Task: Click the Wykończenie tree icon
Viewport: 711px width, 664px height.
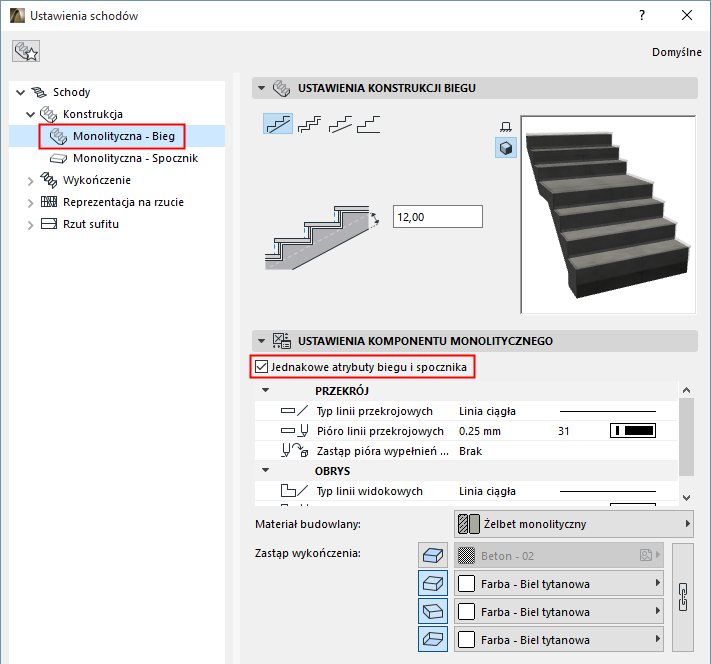Action: (49, 180)
